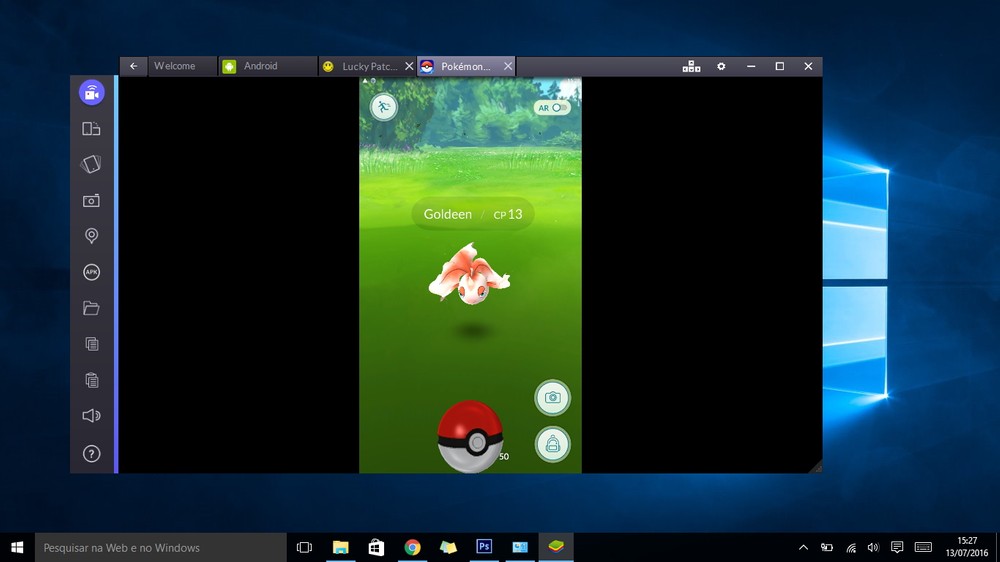The height and width of the screenshot is (562, 1000).
Task: Open the Wi-Fi network tray icon
Action: tap(851, 547)
